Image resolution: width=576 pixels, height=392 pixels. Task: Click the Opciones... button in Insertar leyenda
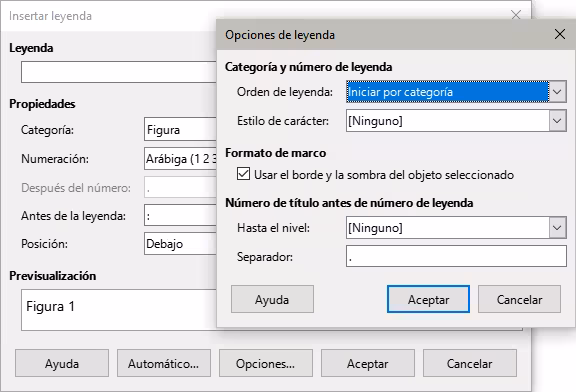[266, 363]
